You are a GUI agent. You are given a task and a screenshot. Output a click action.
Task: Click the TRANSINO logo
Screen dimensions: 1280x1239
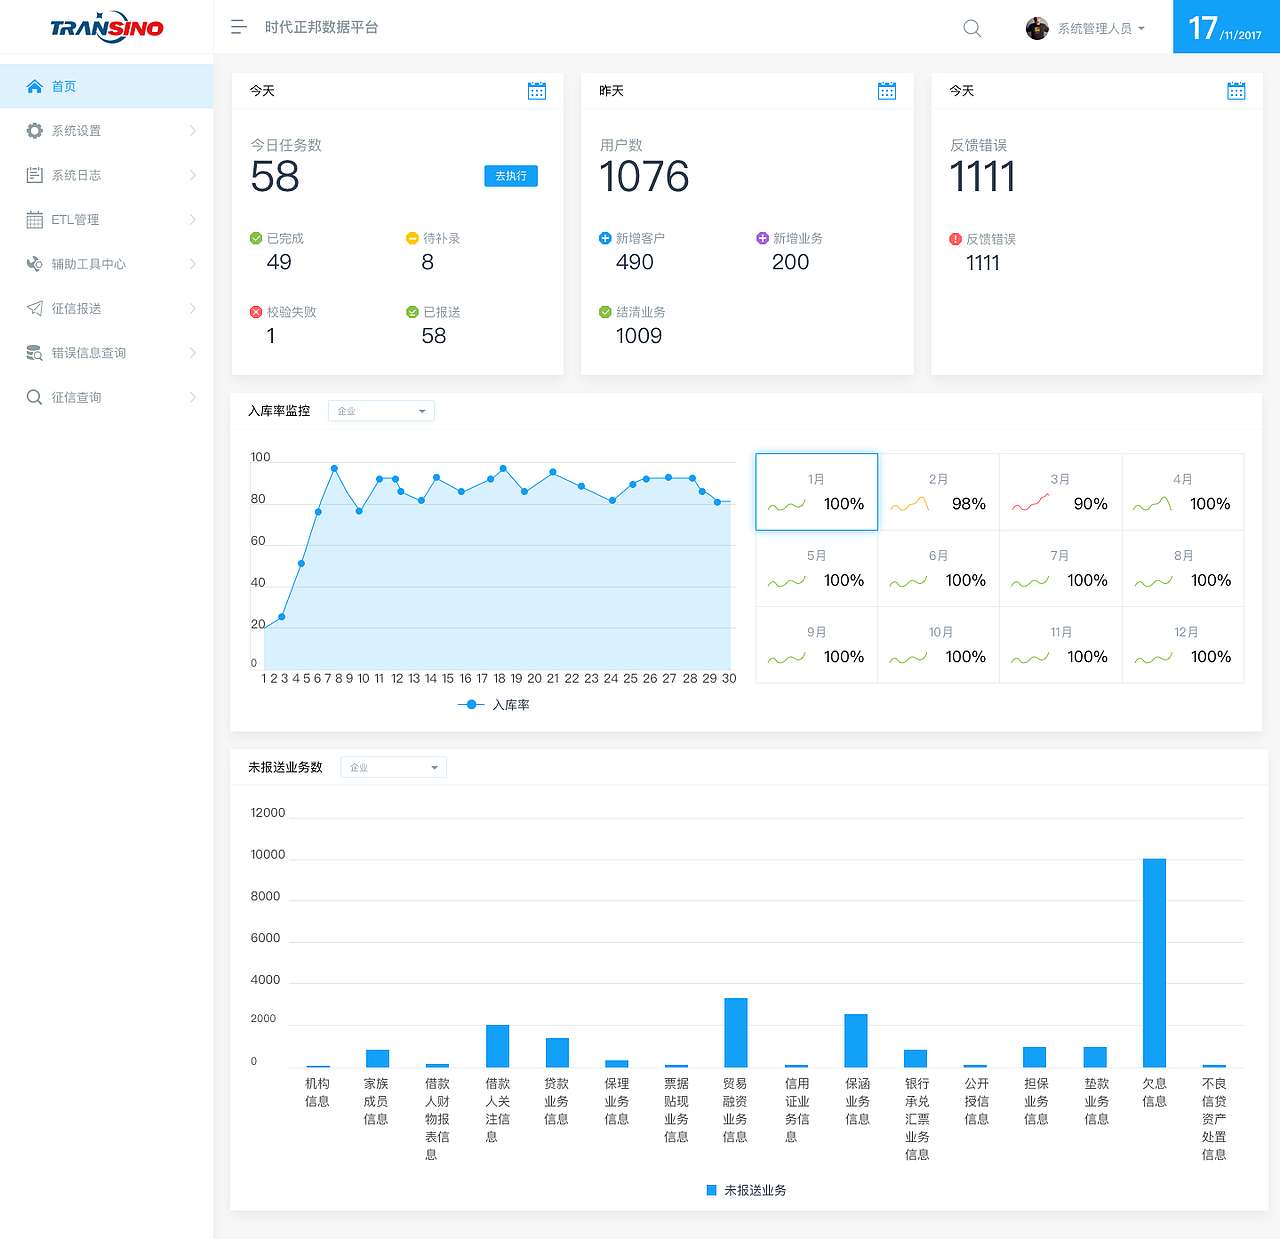[107, 27]
